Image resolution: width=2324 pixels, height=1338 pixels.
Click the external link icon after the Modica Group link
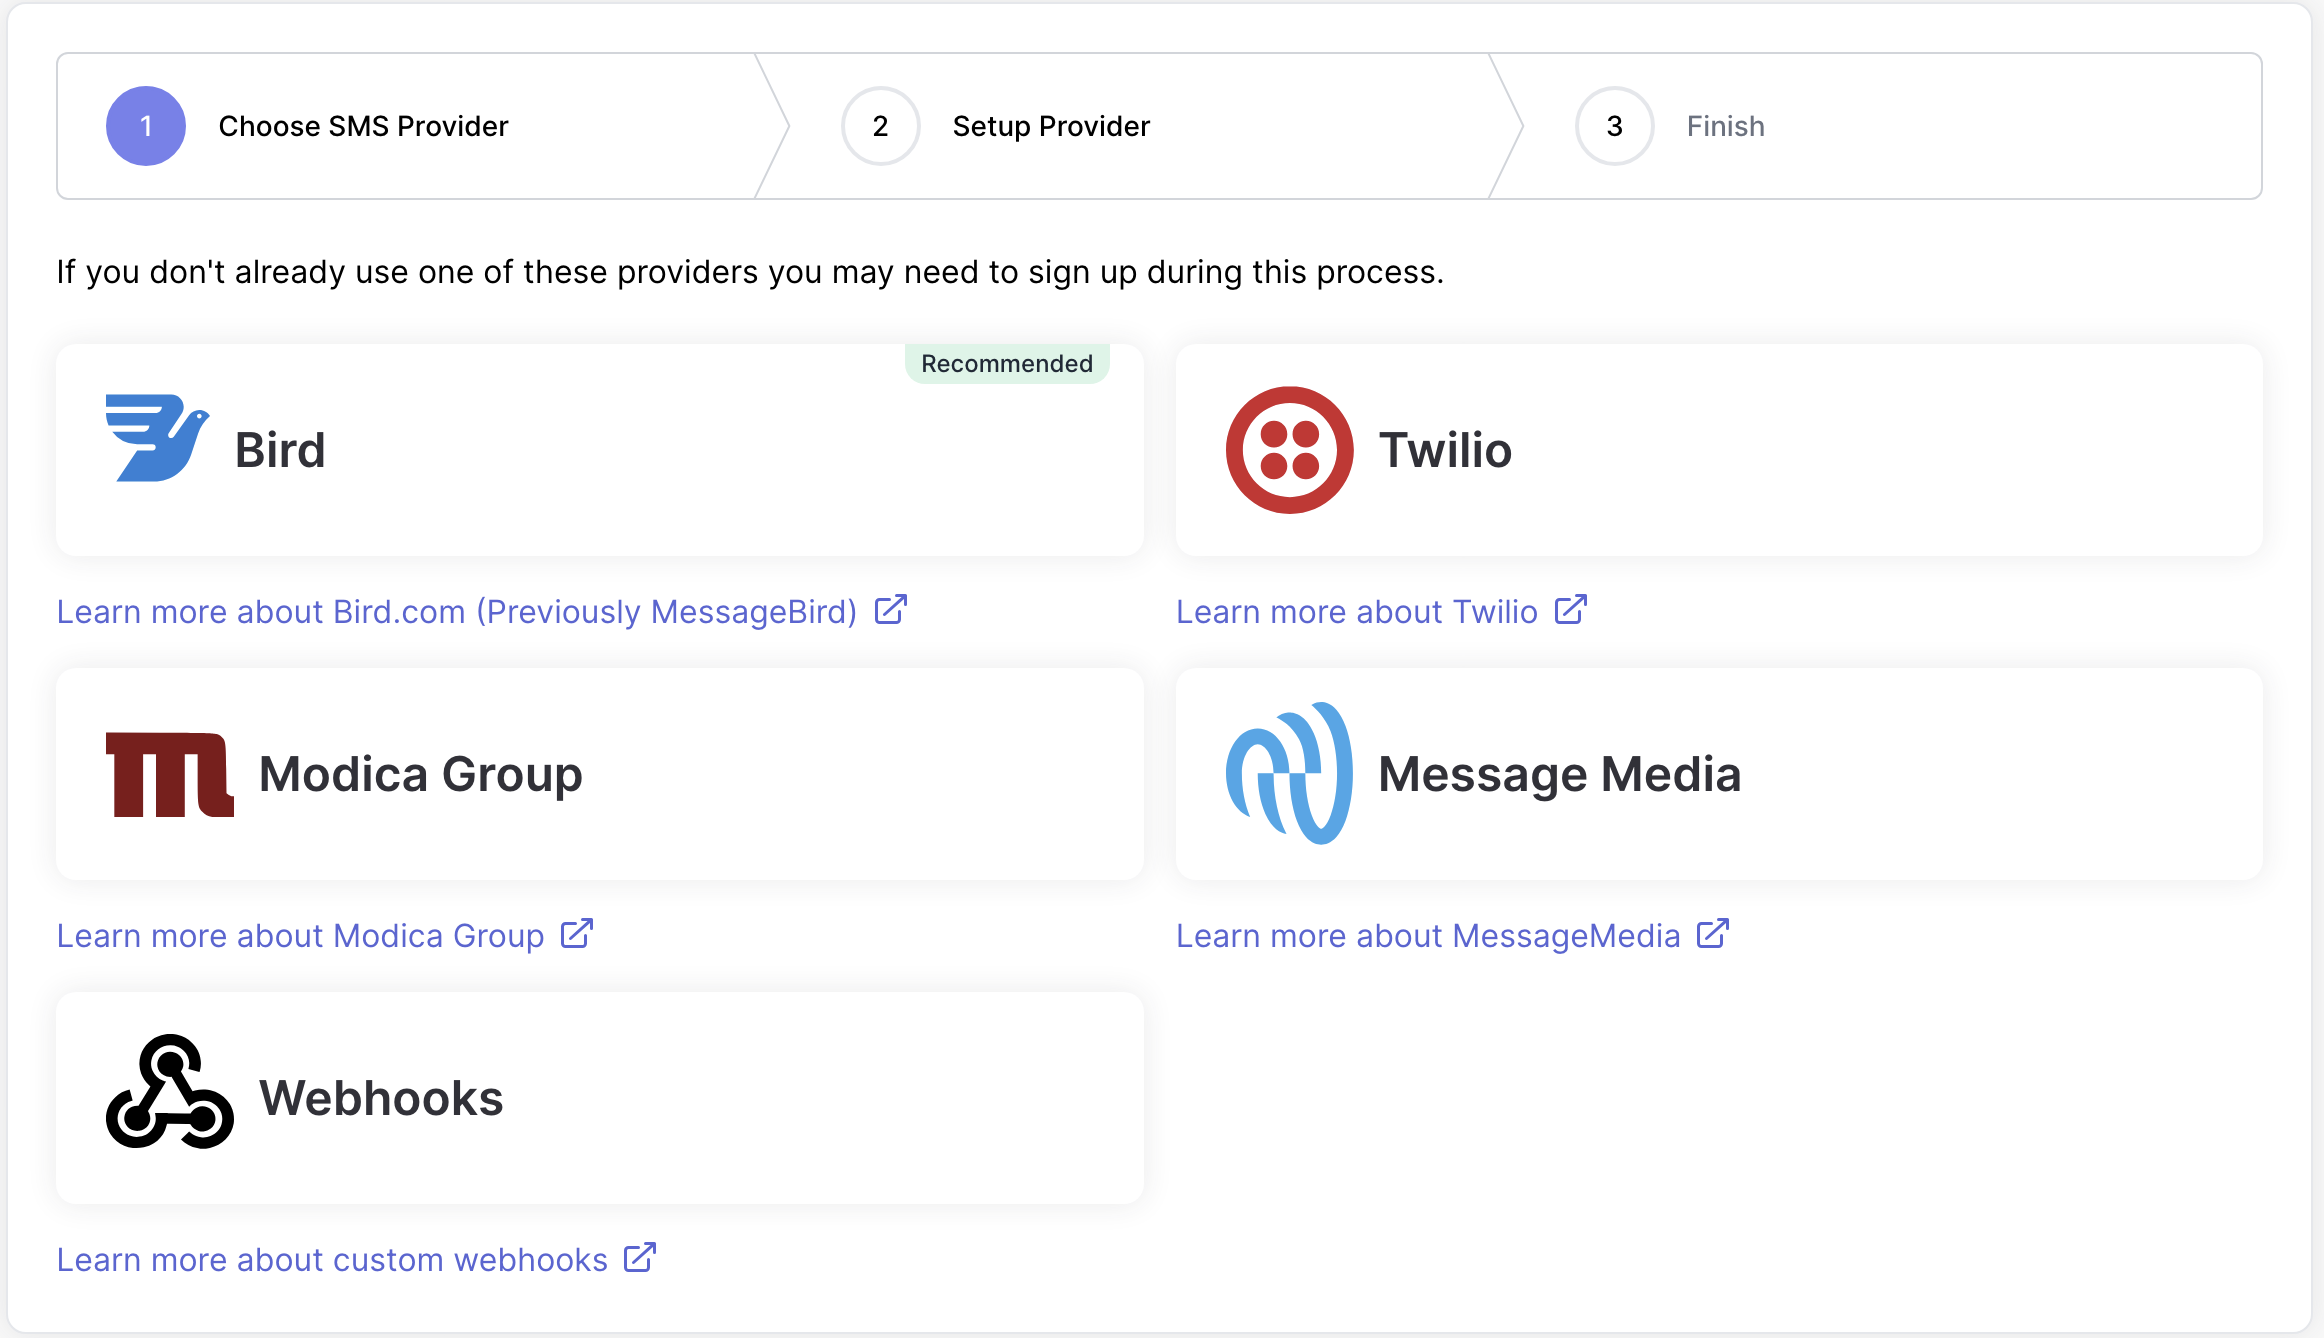pos(576,934)
